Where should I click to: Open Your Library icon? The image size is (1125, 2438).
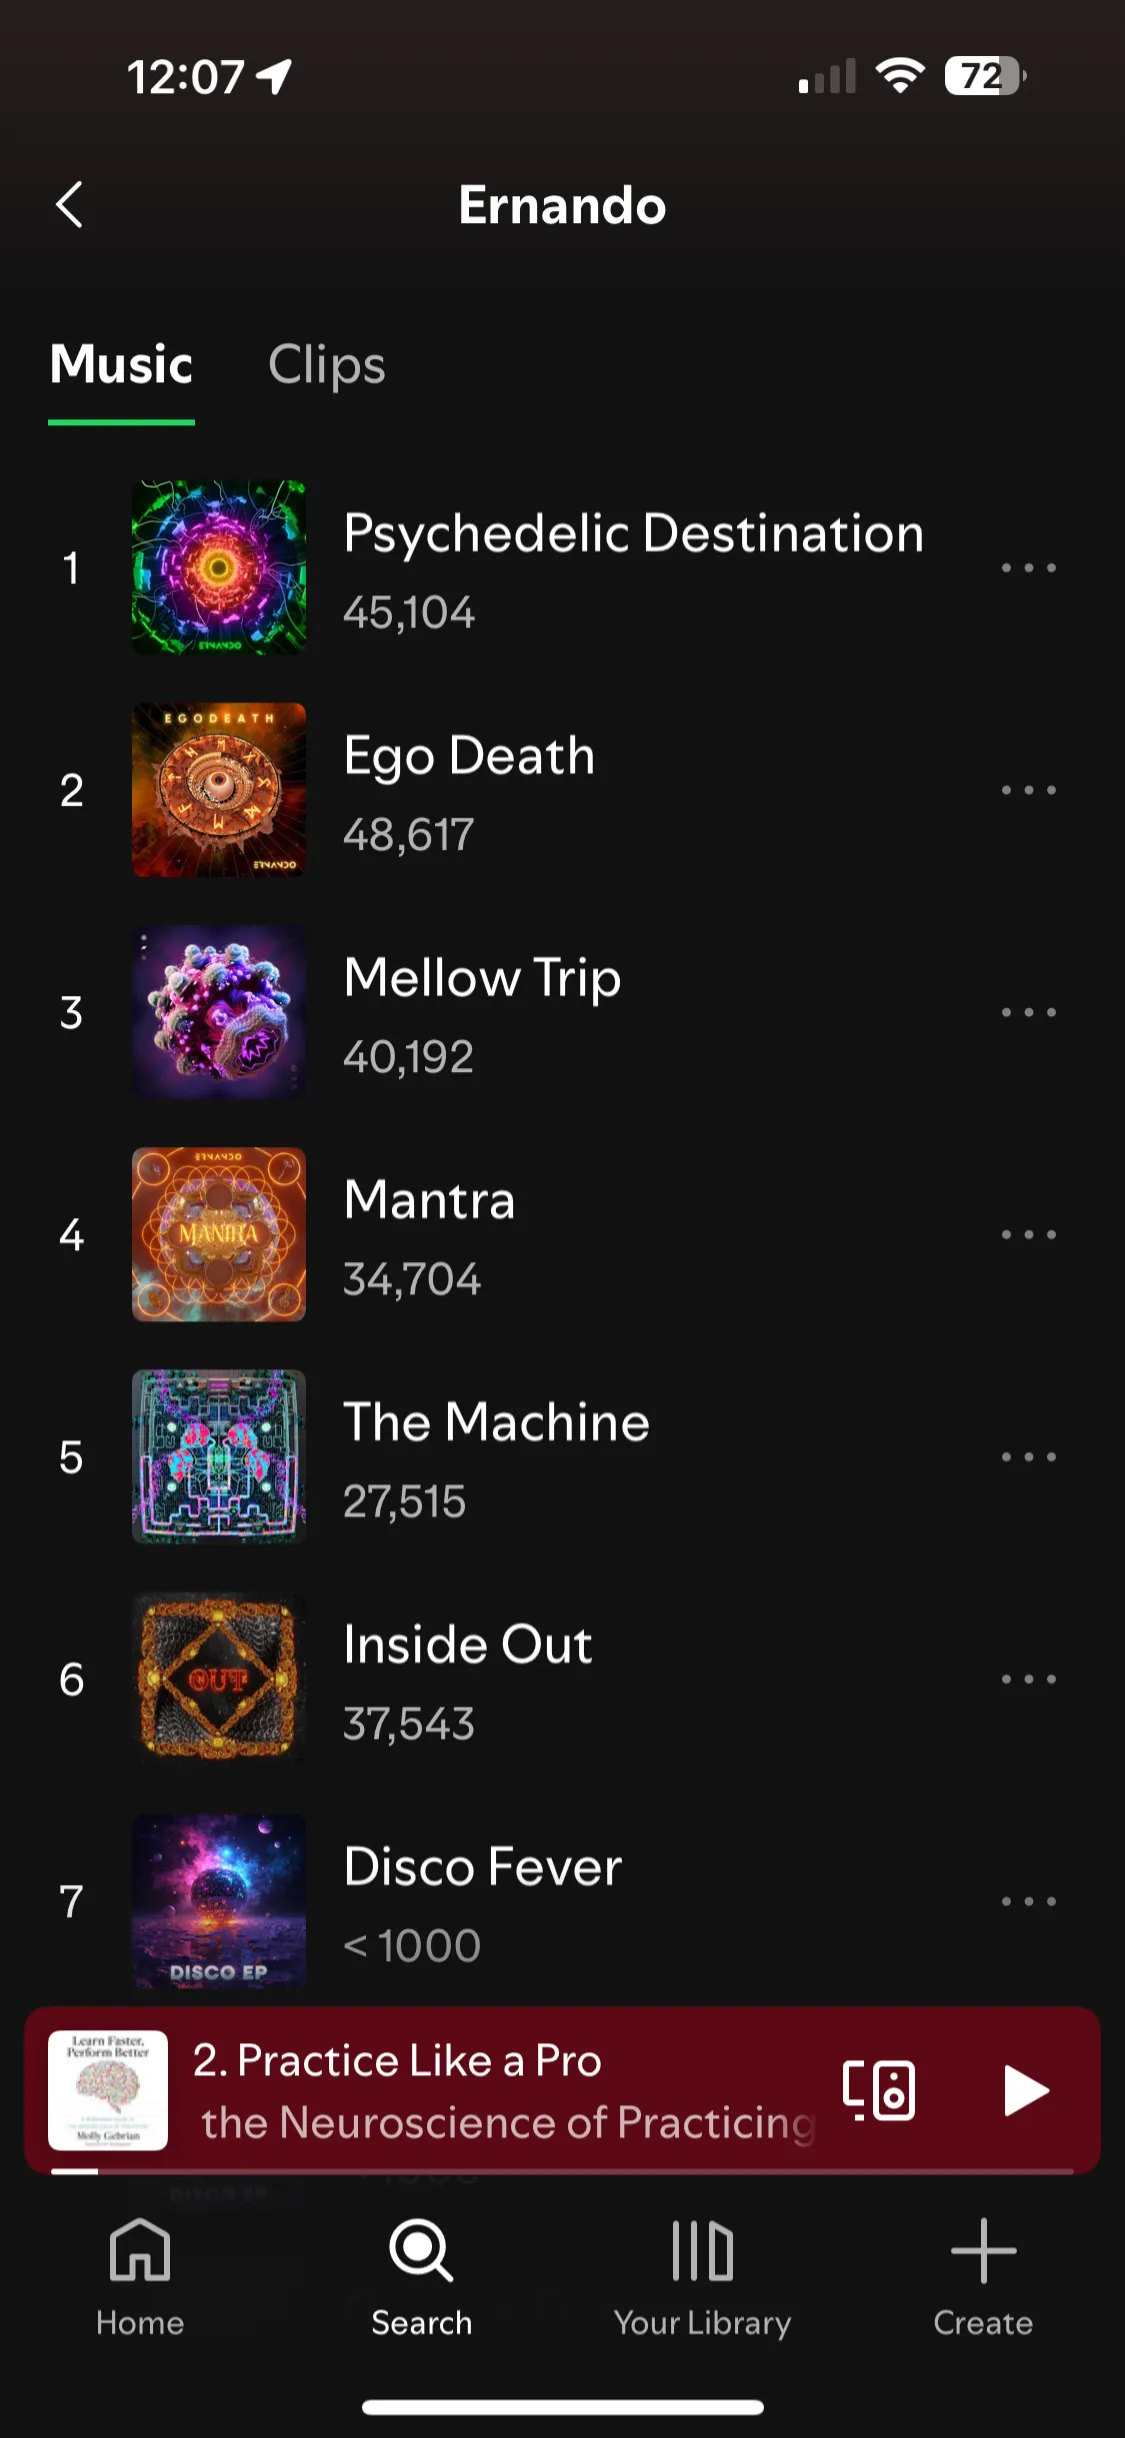702,2250
